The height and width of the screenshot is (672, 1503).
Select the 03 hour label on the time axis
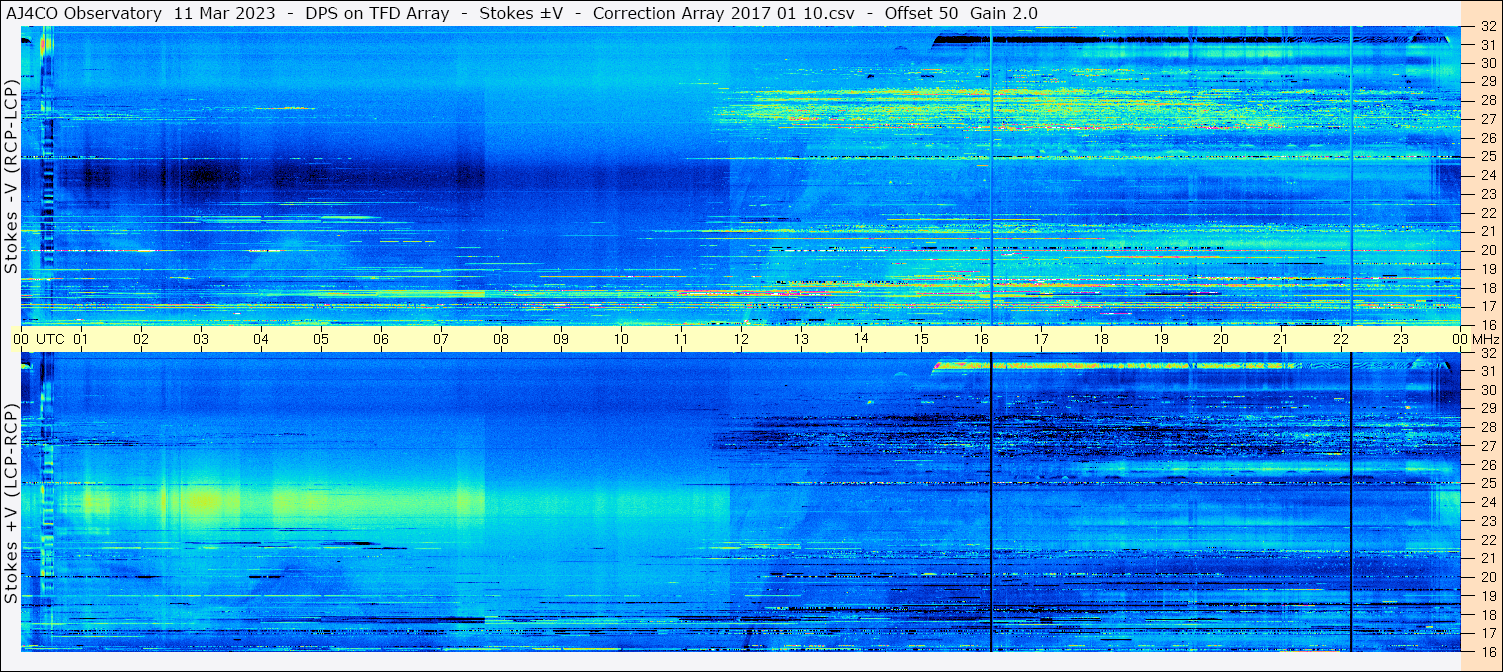point(201,339)
